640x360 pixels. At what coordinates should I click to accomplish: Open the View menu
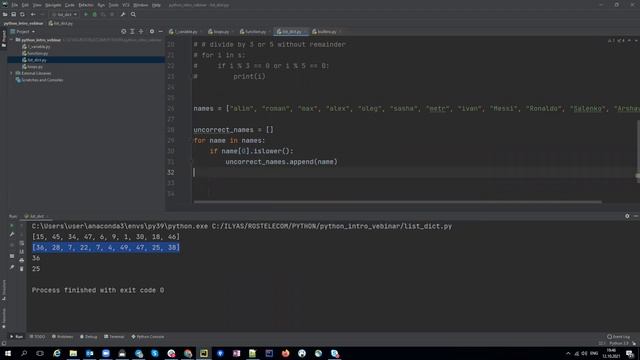pos(37,5)
